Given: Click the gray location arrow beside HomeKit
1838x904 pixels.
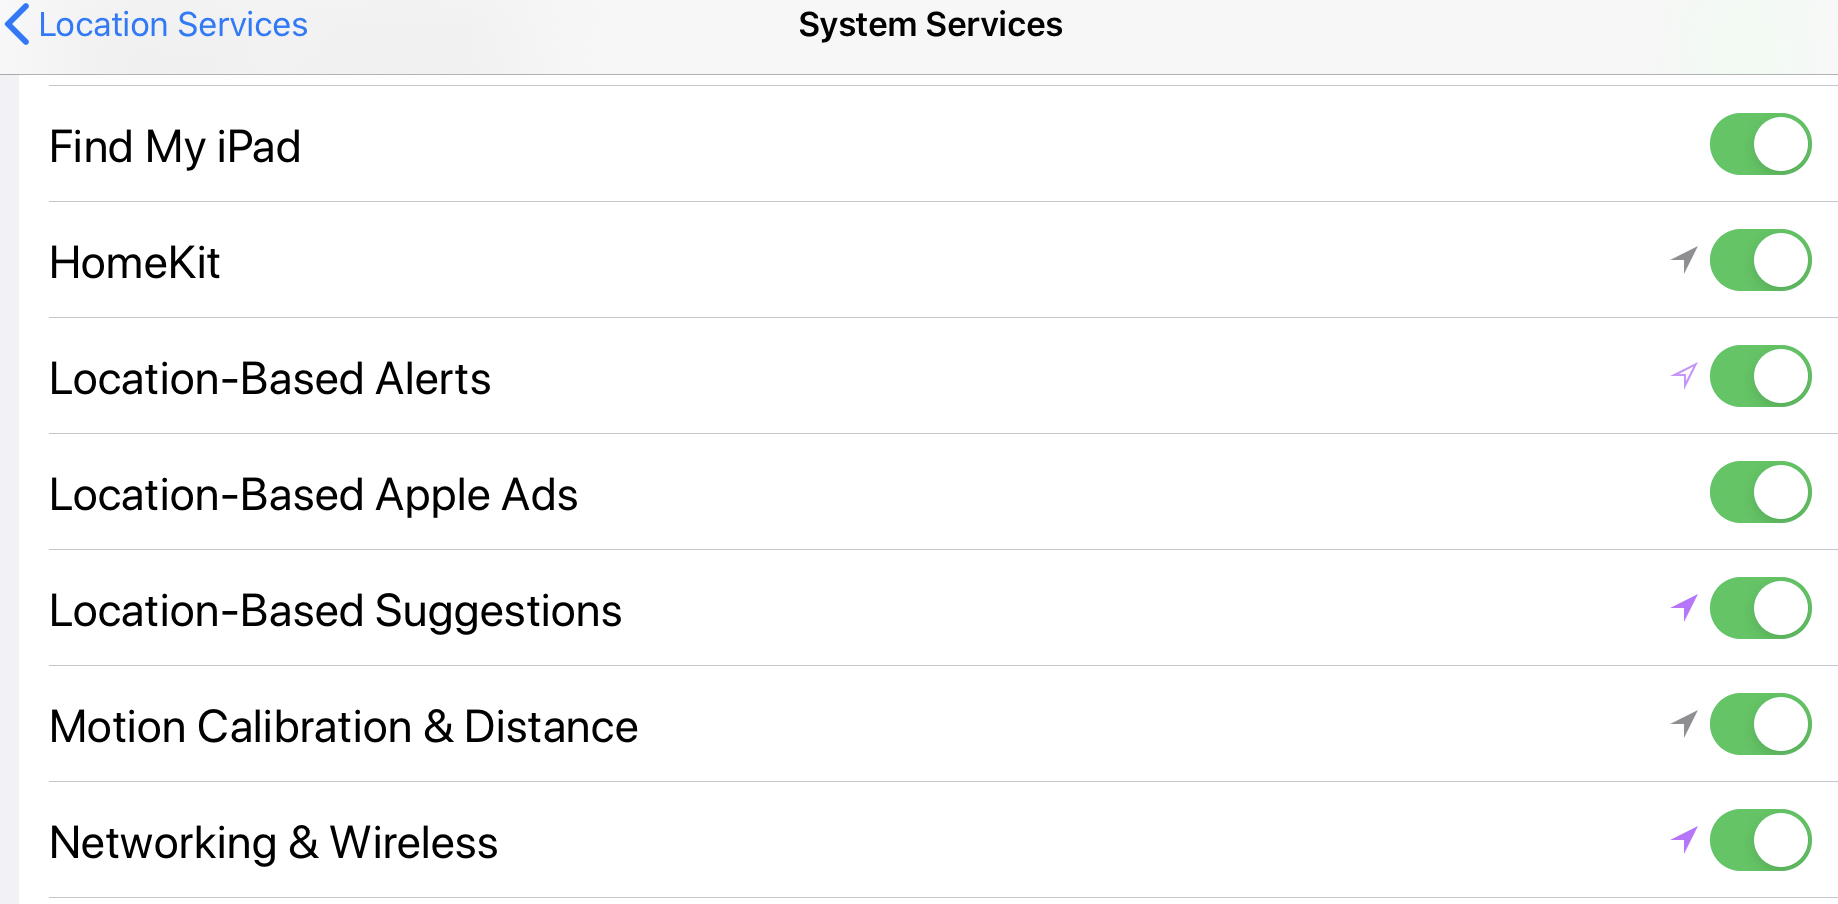Looking at the screenshot, I should (x=1684, y=260).
